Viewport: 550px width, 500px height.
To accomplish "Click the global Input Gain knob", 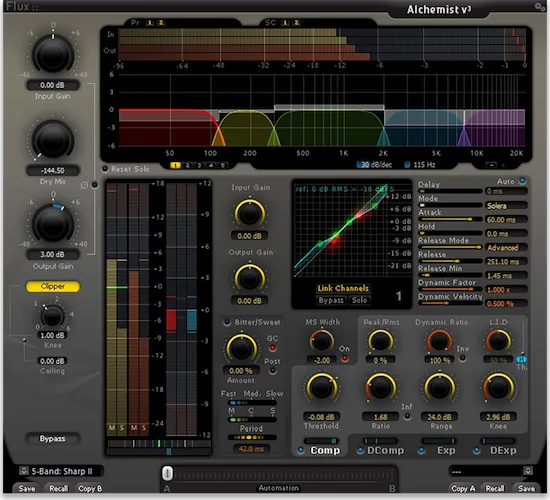I will pos(53,54).
